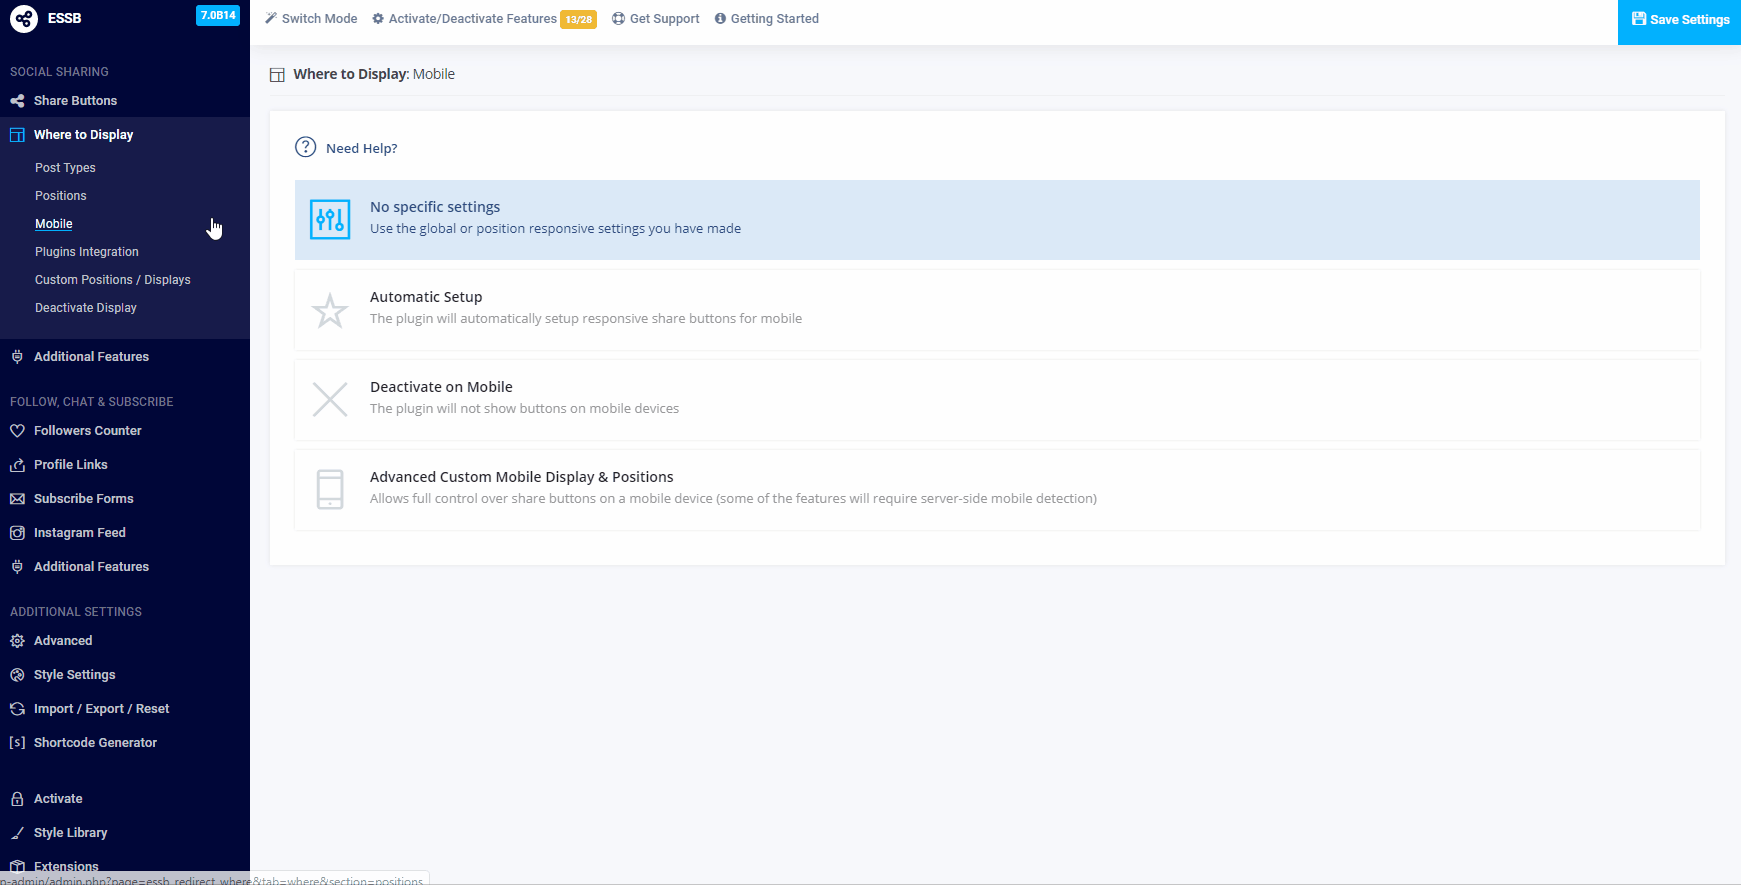The width and height of the screenshot is (1741, 885).
Task: Click the ESSB share logo icon
Action: pyautogui.click(x=24, y=18)
